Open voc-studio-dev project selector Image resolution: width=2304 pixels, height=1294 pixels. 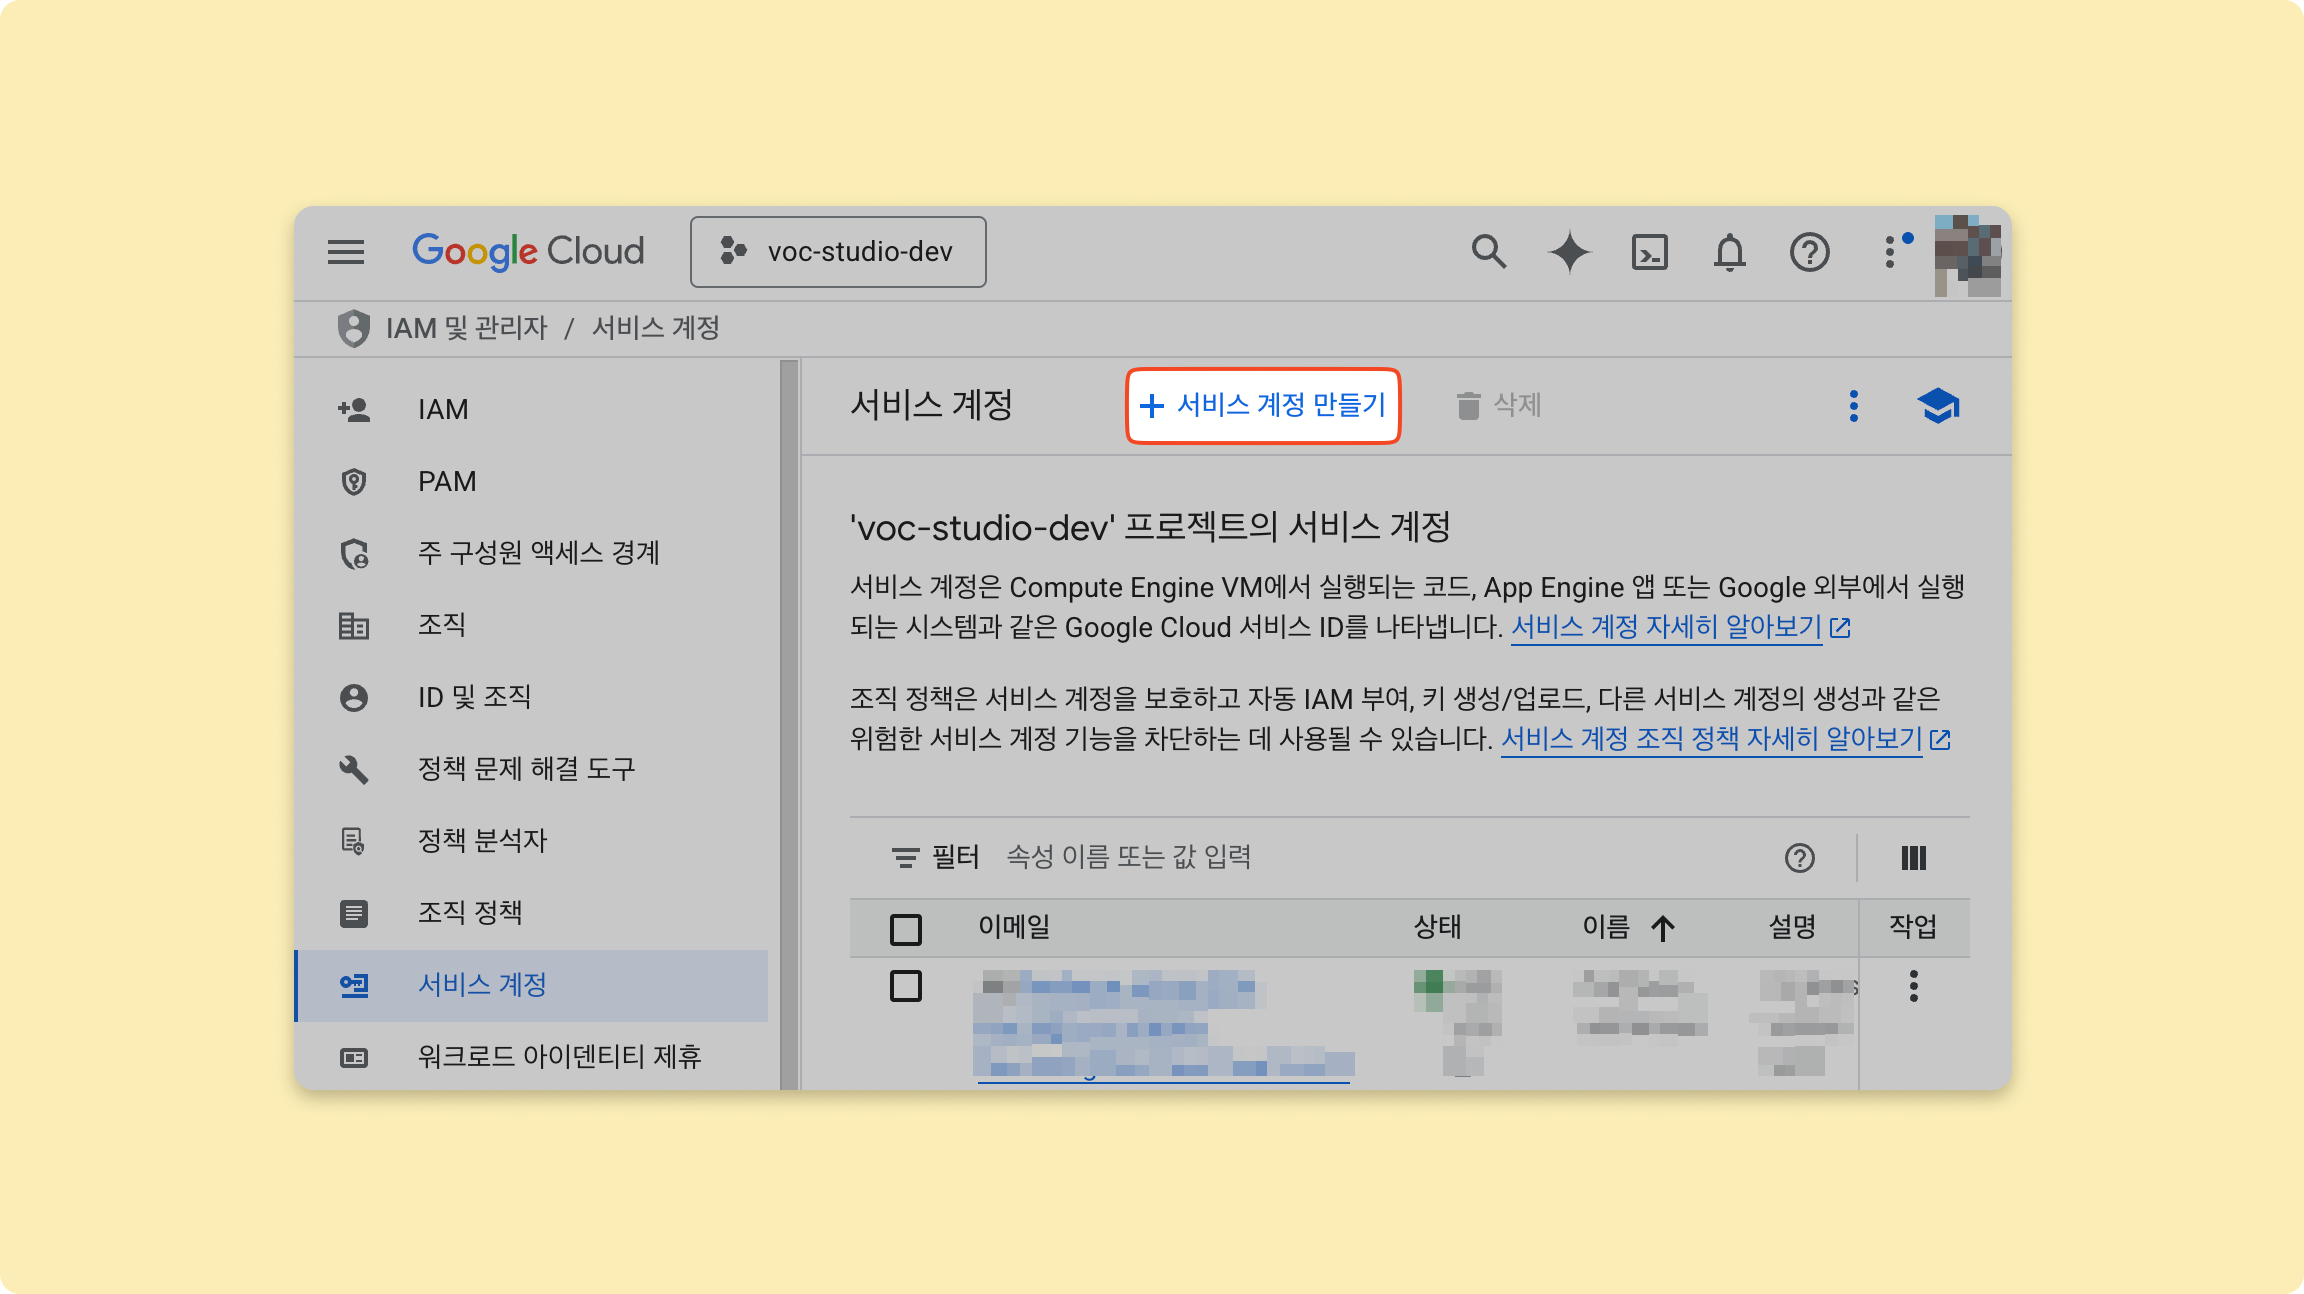pyautogui.click(x=838, y=252)
